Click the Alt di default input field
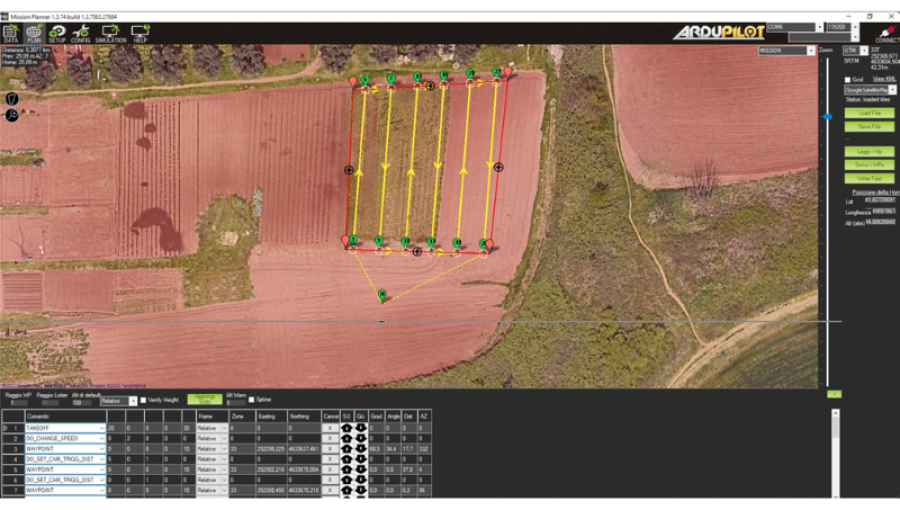Image resolution: width=900 pixels, height=510 pixels. click(x=82, y=403)
